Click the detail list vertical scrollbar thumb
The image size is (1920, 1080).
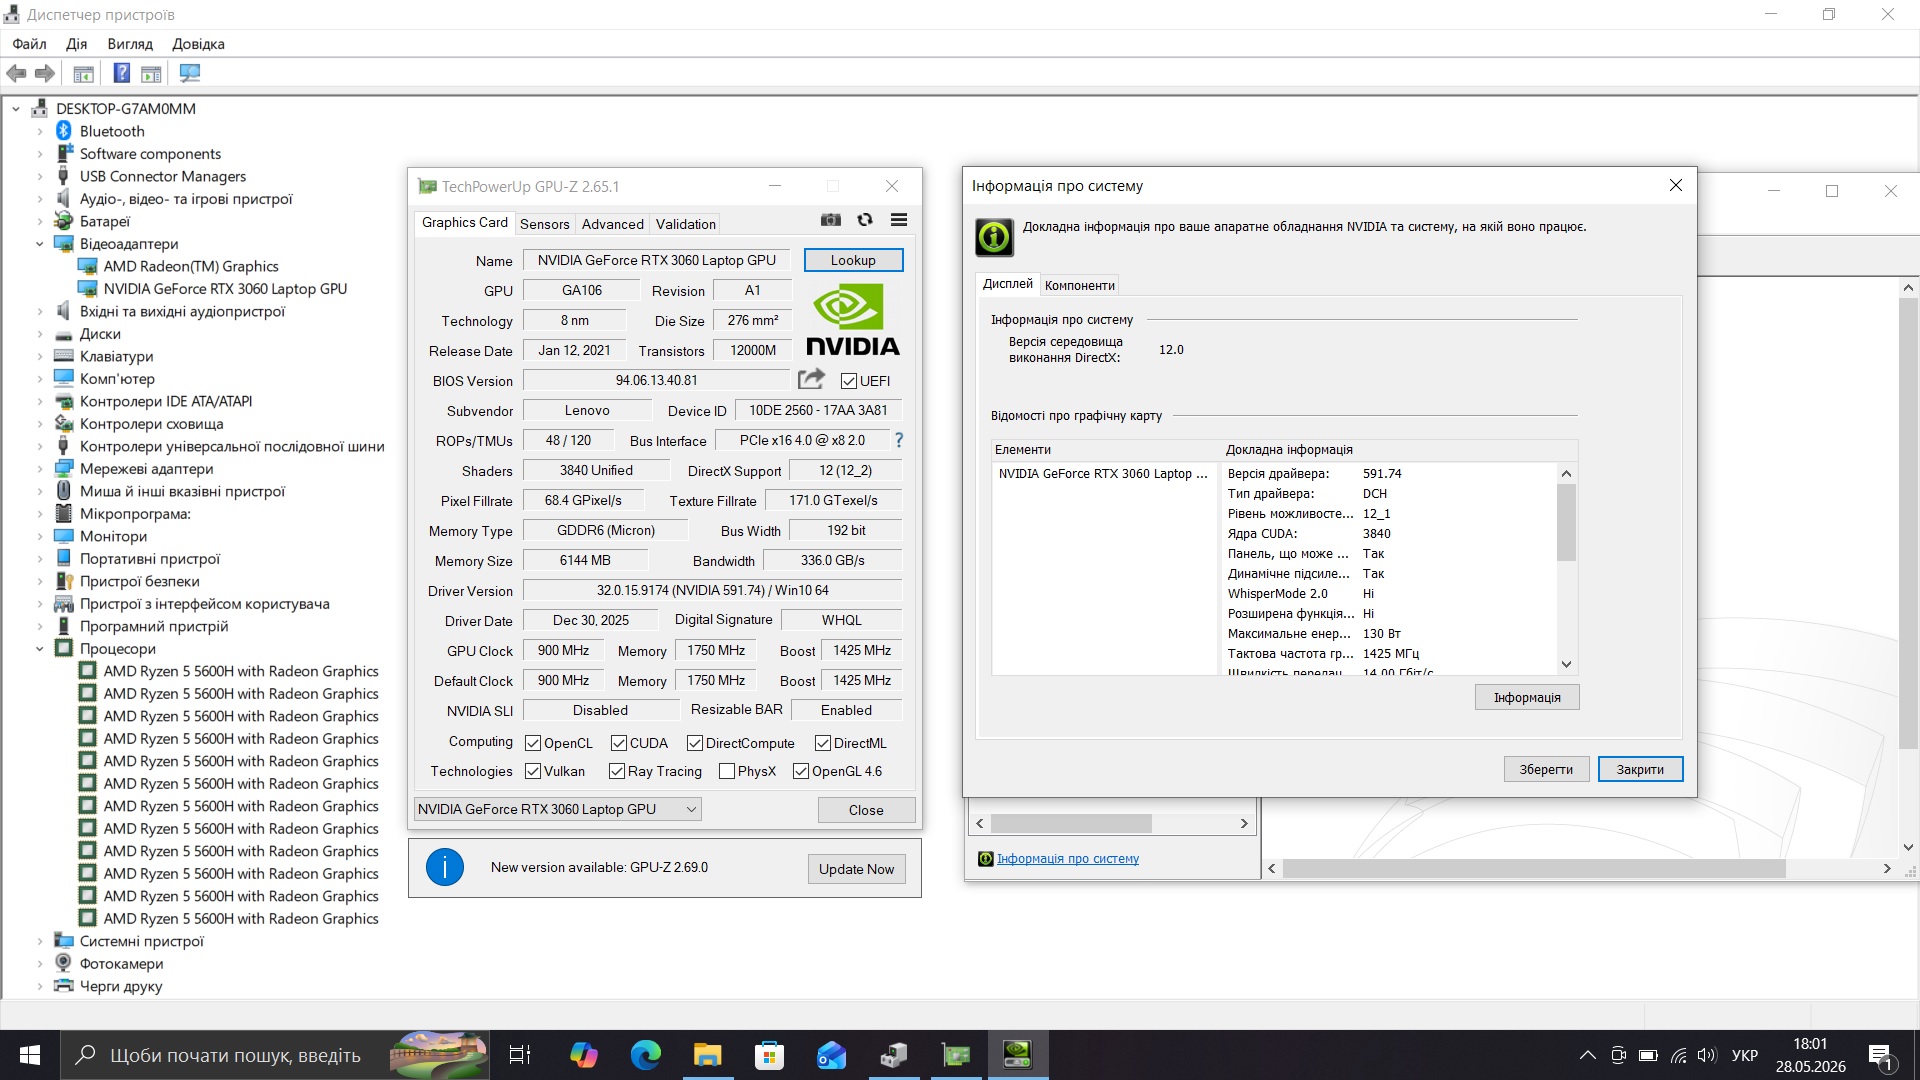pos(1566,522)
